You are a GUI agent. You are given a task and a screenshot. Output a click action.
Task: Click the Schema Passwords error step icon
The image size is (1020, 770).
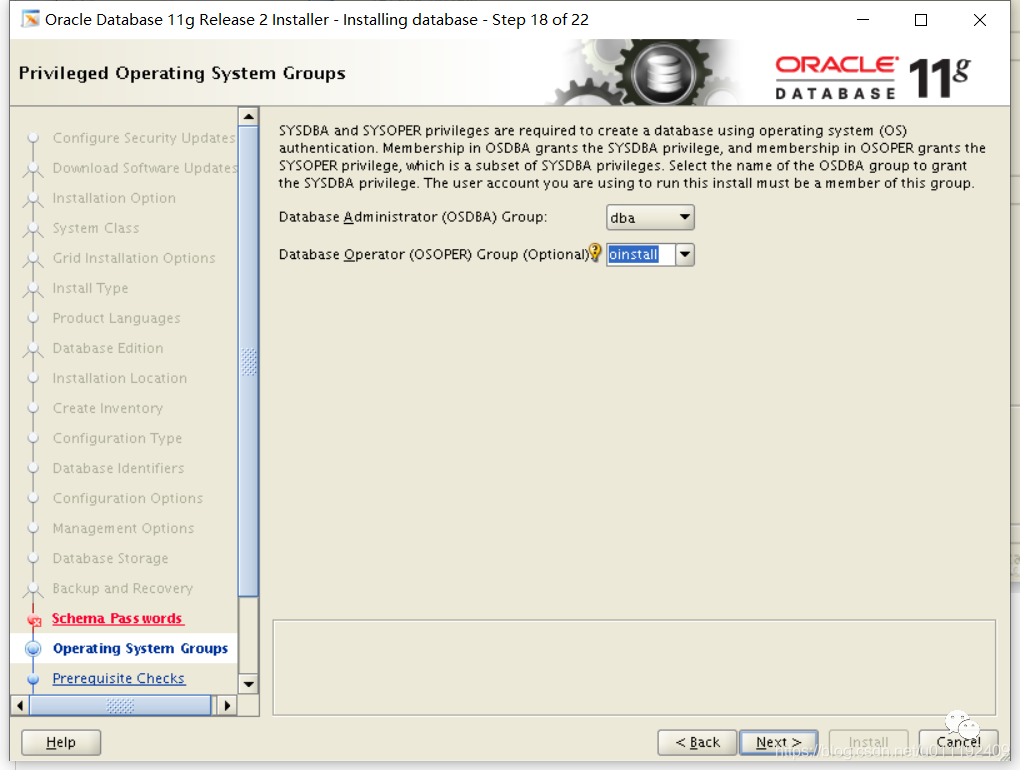34,620
